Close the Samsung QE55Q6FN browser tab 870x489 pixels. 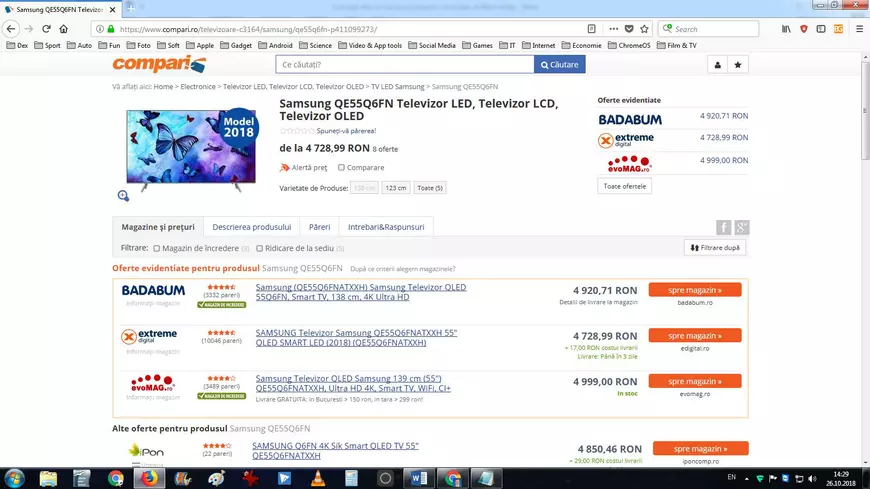click(x=113, y=9)
